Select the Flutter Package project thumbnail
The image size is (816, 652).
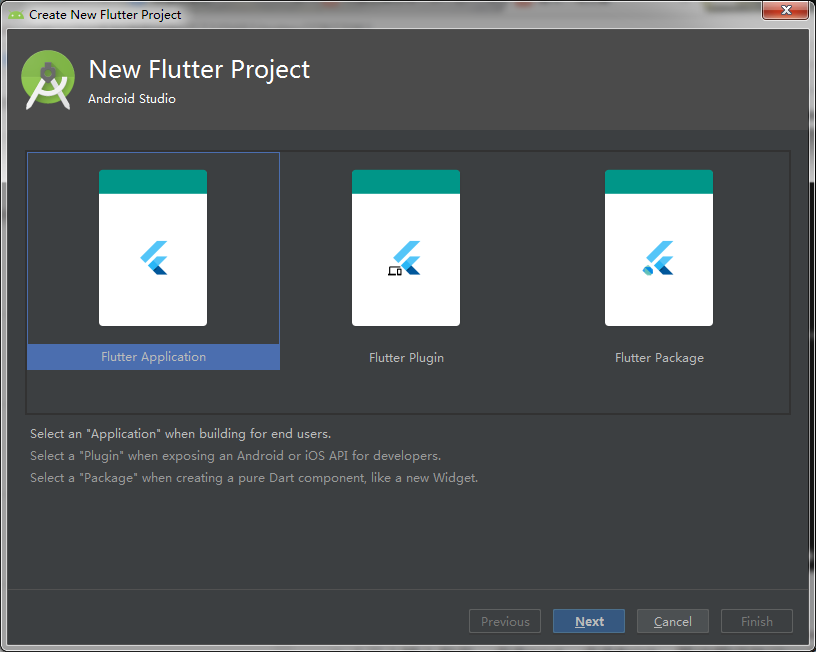(x=659, y=248)
